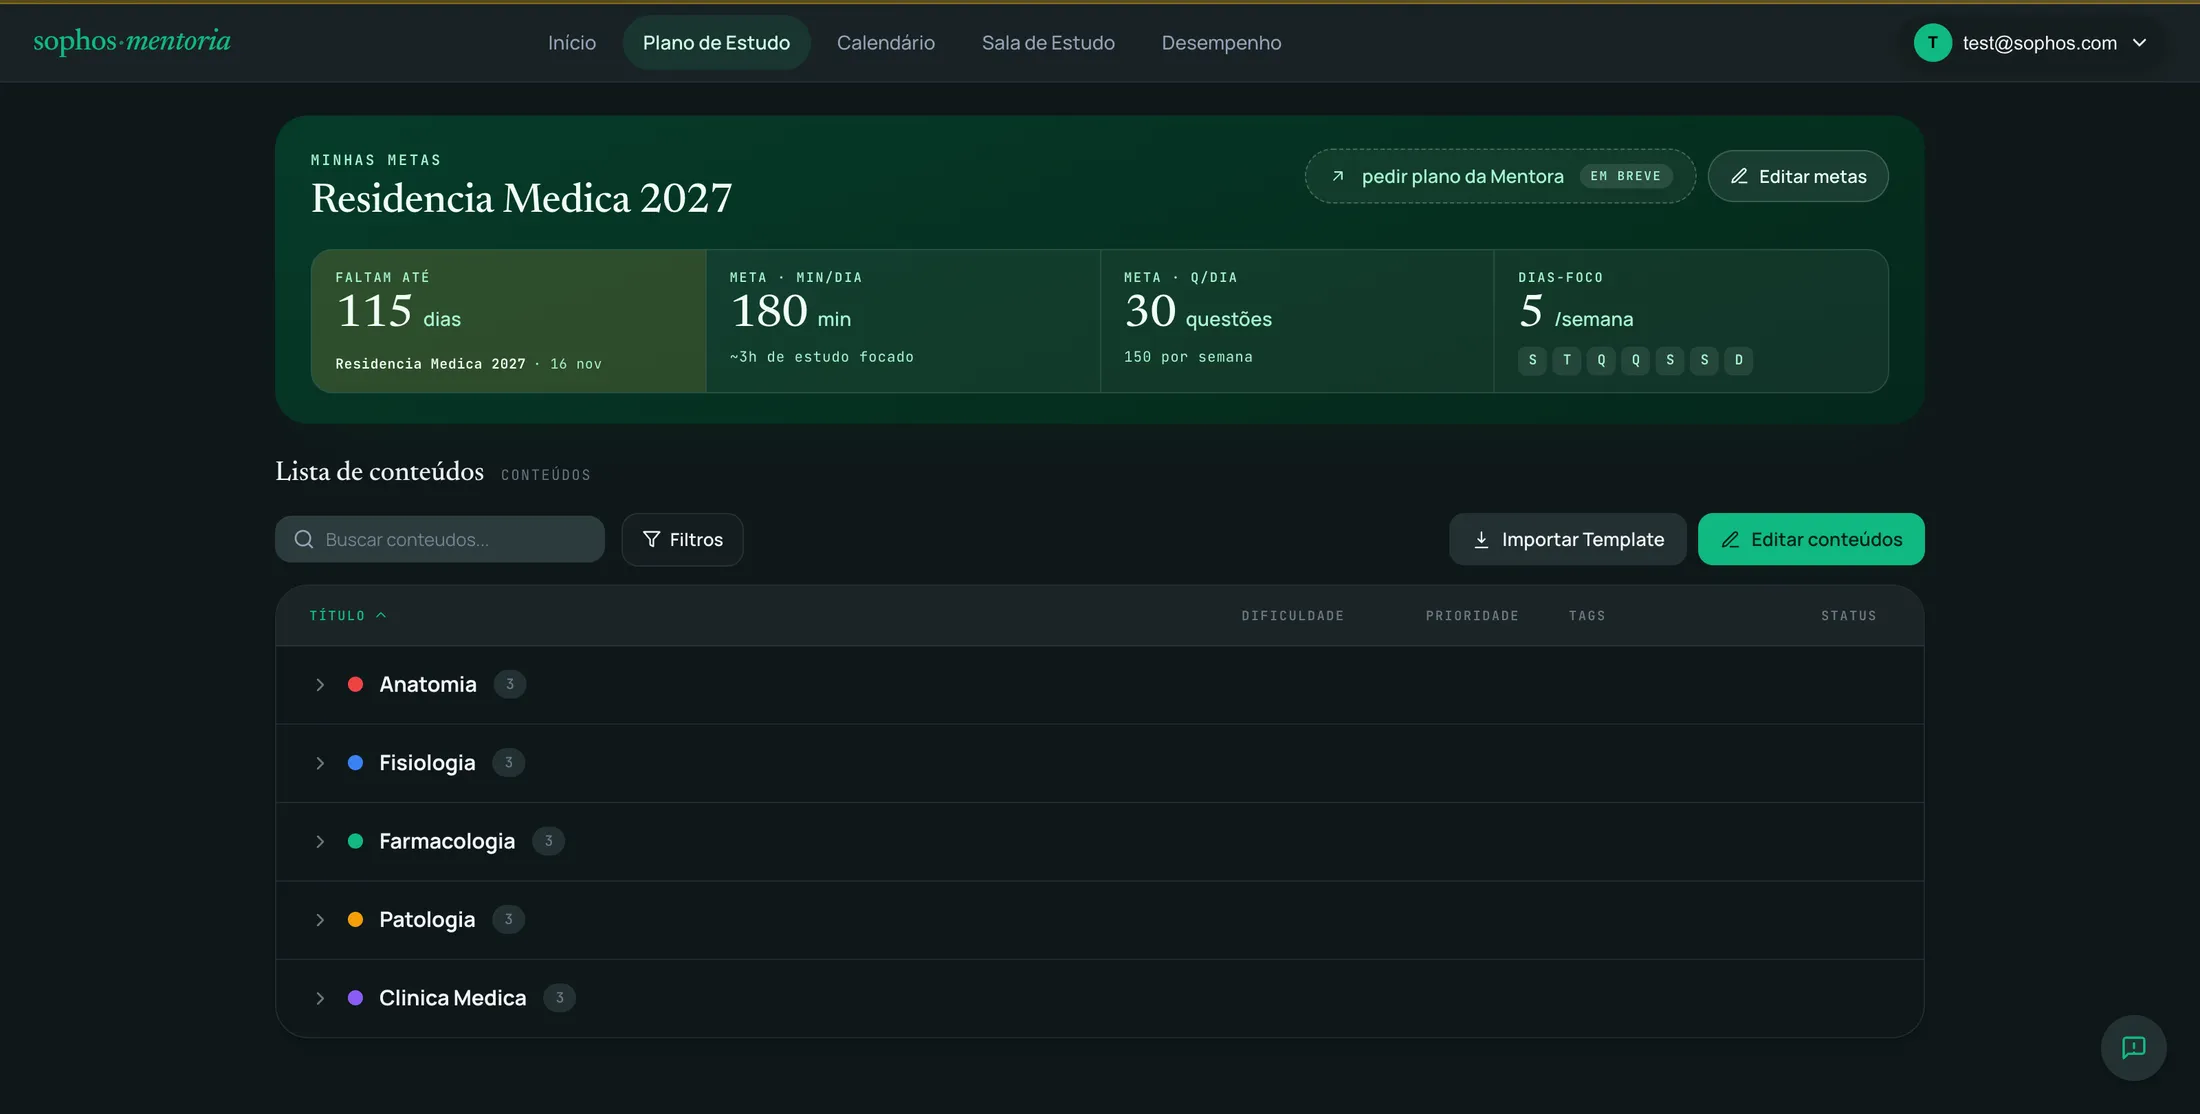This screenshot has width=2200, height=1114.
Task: Toggle the D (domingo) focus-day chip
Action: [x=1739, y=360]
